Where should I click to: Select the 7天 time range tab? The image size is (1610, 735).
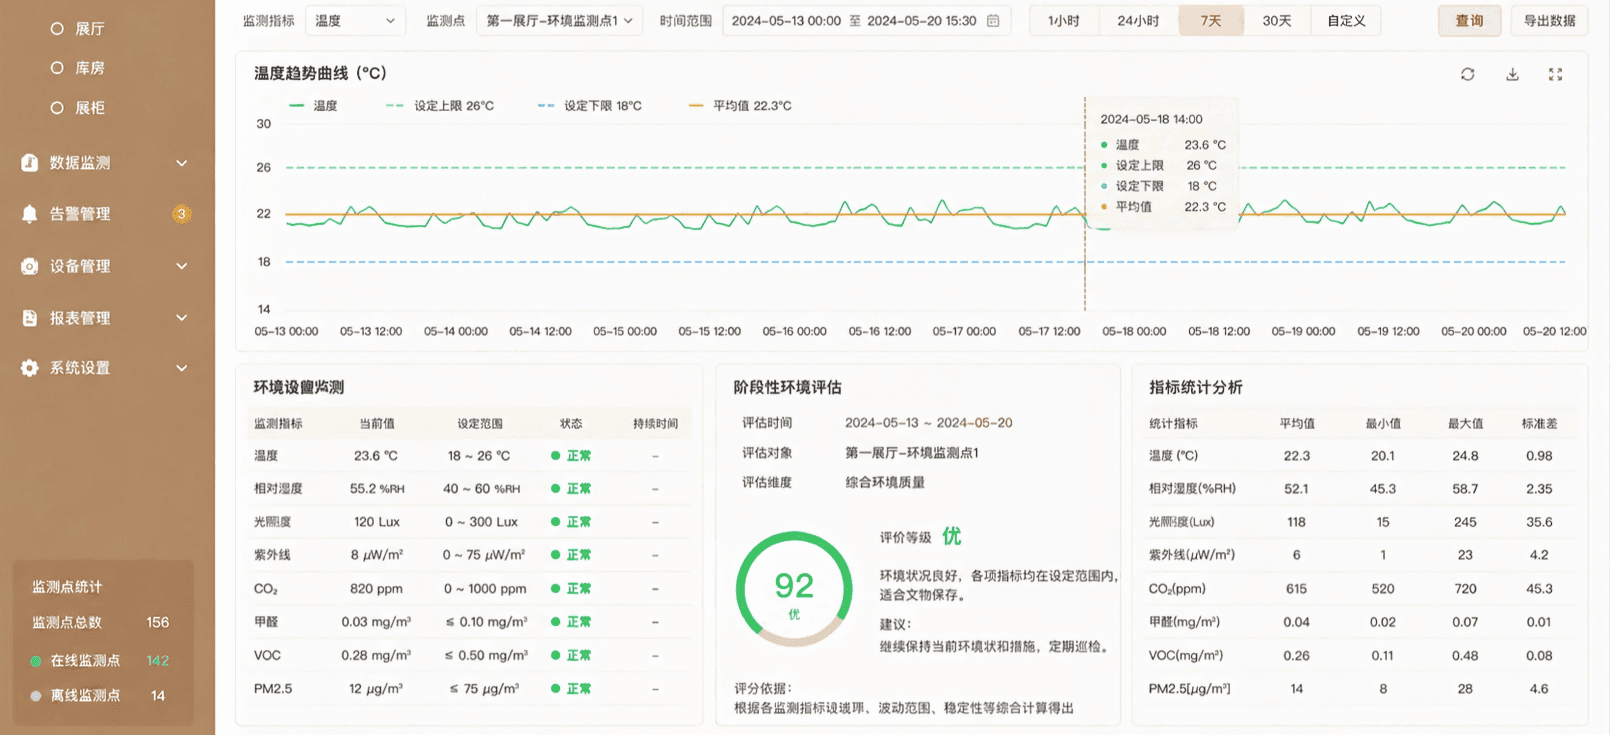(x=1211, y=21)
